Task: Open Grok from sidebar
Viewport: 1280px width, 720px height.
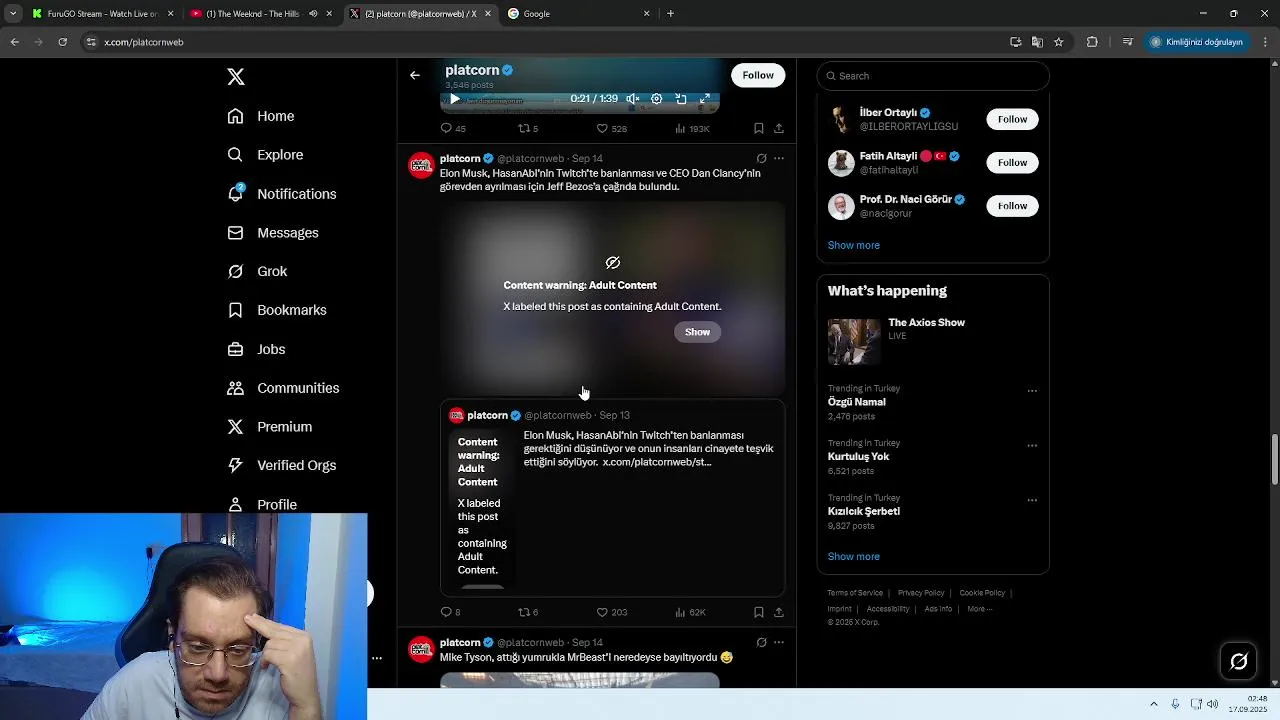Action: pos(257,272)
